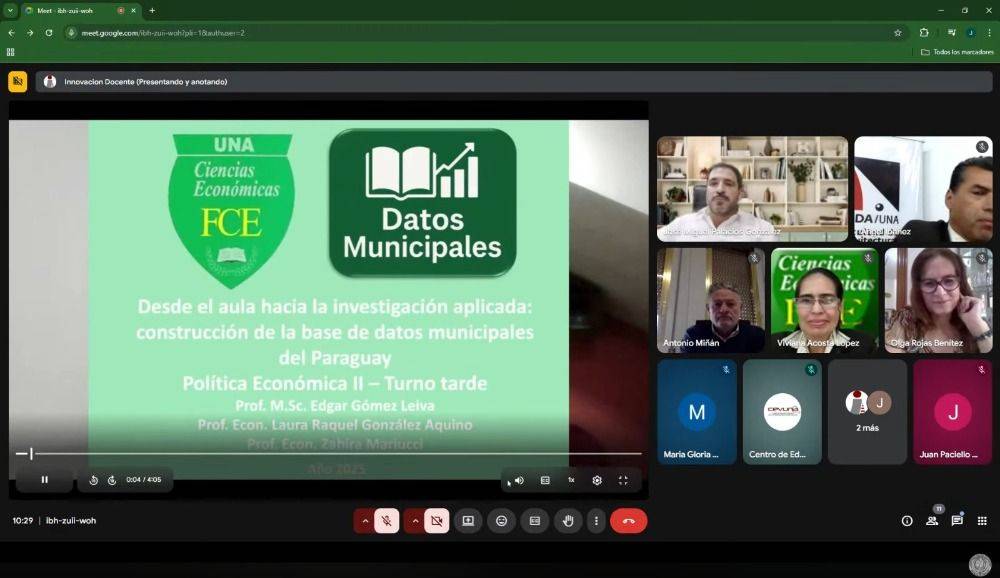Leave the call with red button

point(628,521)
